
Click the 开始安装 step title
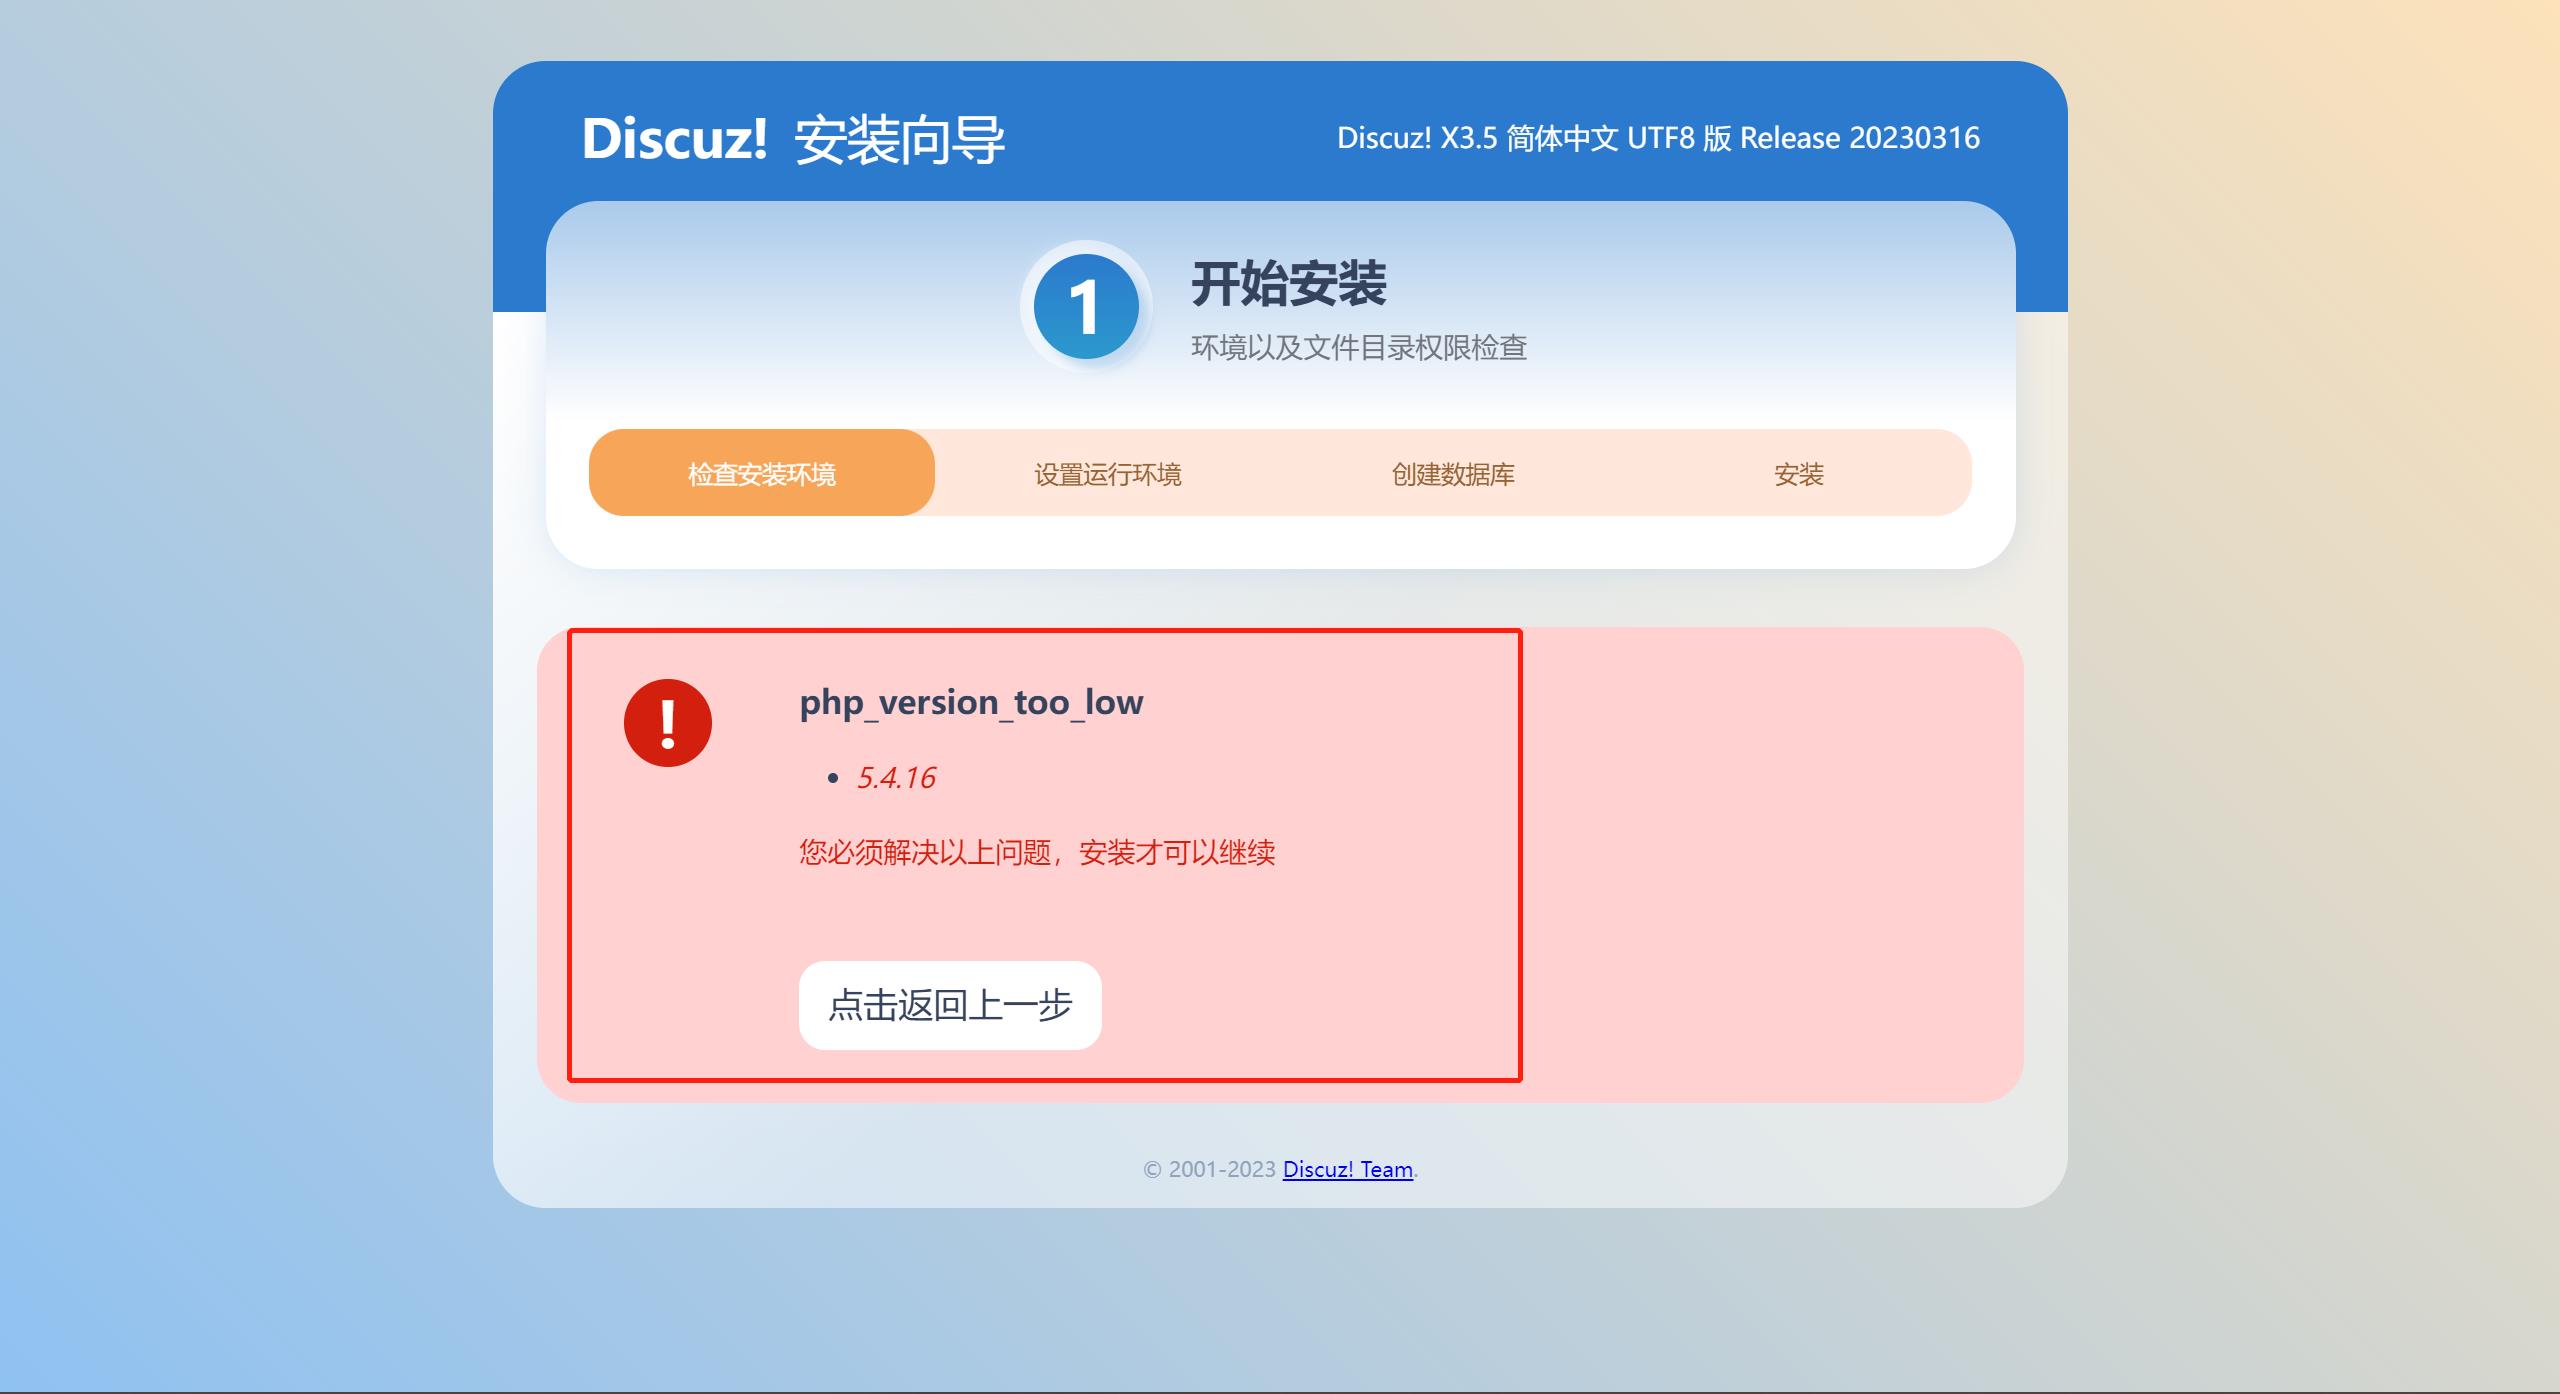click(x=1289, y=284)
